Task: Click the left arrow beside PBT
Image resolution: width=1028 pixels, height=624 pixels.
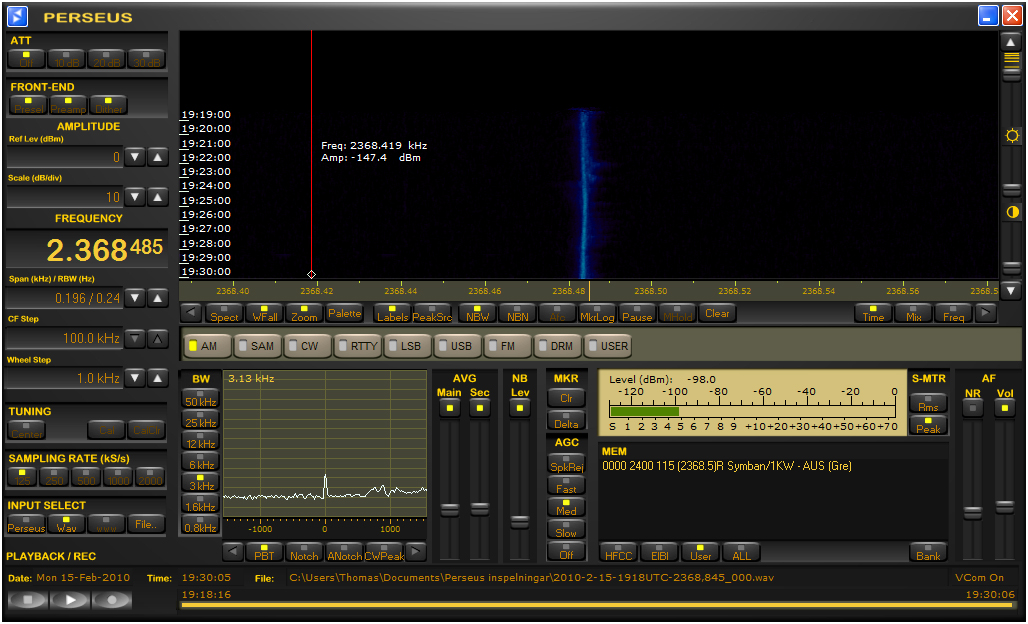Action: [x=233, y=552]
